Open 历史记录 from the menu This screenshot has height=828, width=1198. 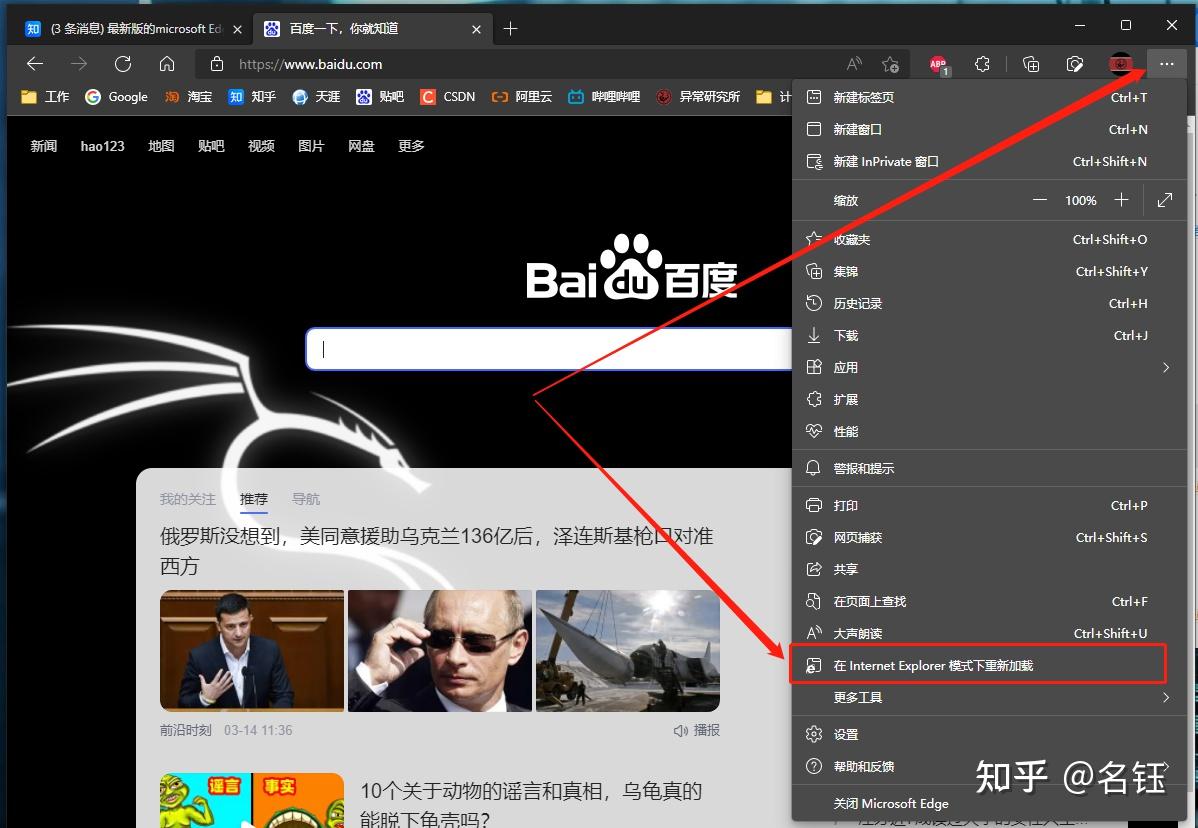click(989, 303)
